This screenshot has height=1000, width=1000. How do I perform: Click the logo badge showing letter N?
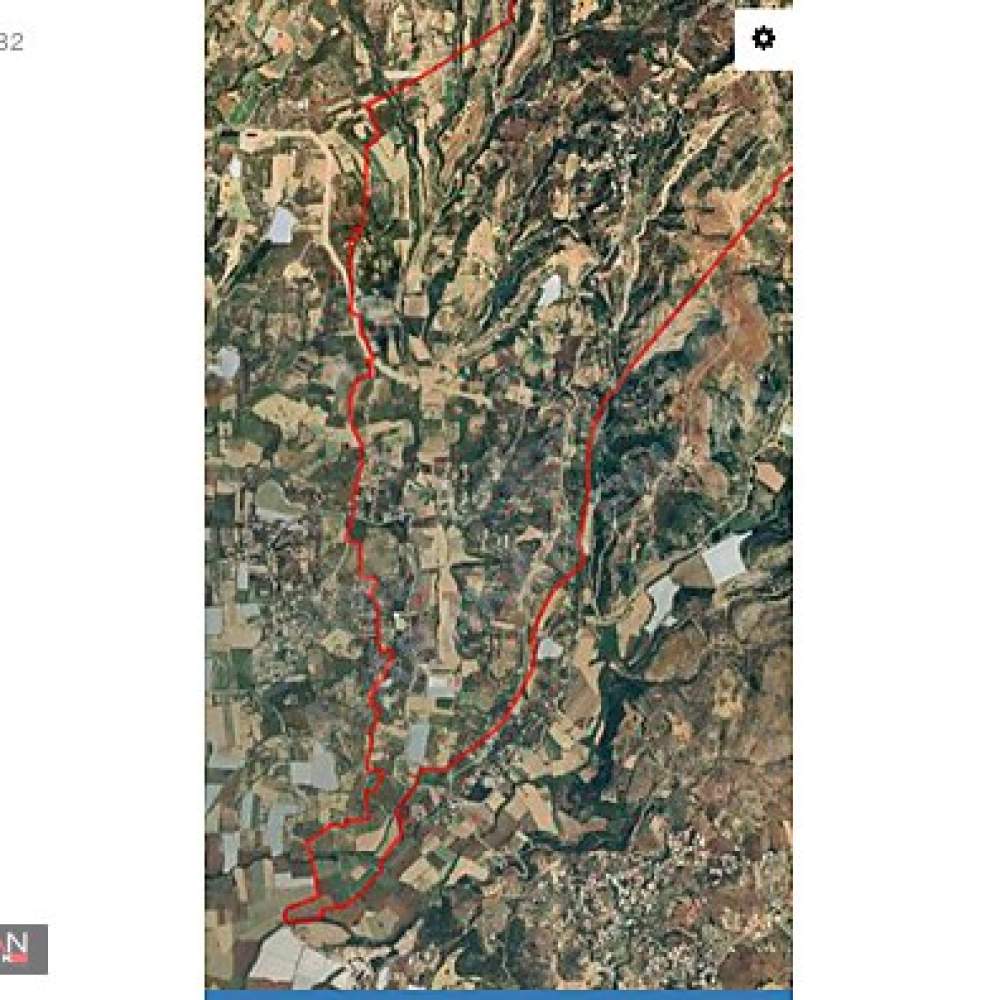23,949
